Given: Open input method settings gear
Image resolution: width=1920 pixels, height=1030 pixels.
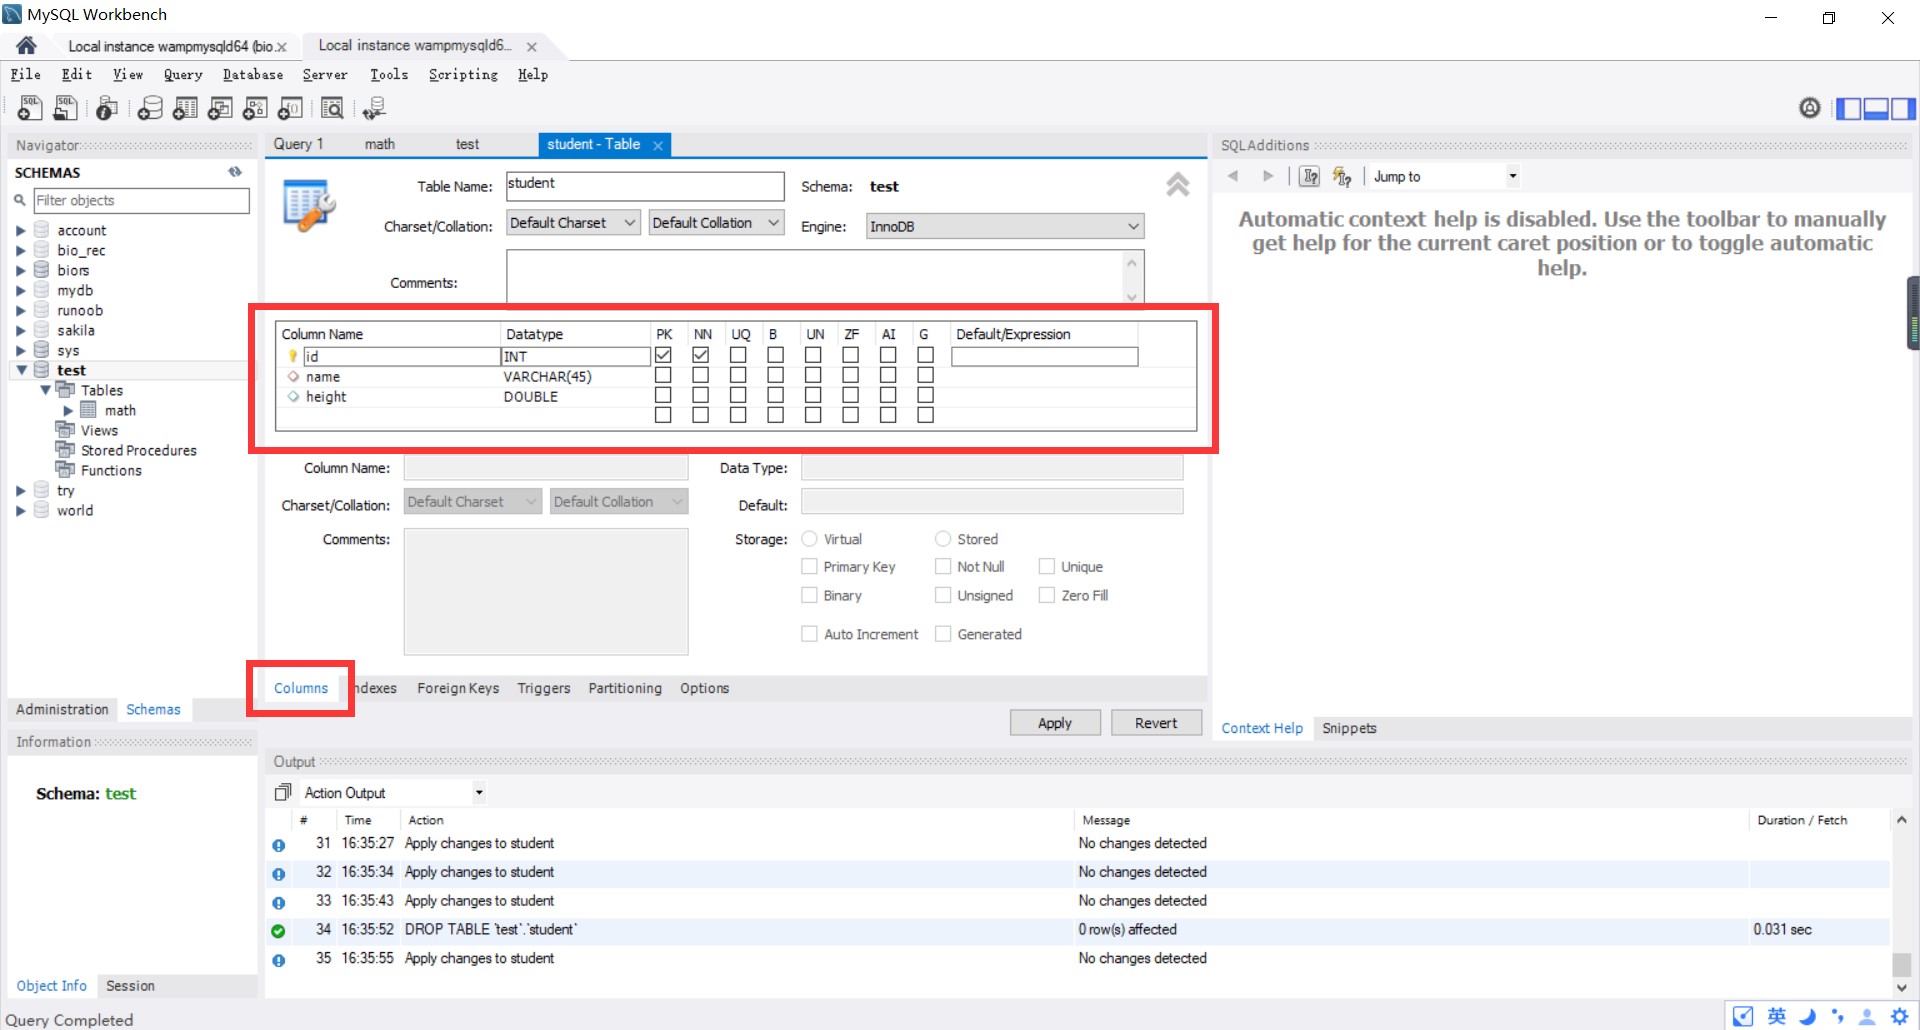Looking at the screenshot, I should [1899, 1016].
